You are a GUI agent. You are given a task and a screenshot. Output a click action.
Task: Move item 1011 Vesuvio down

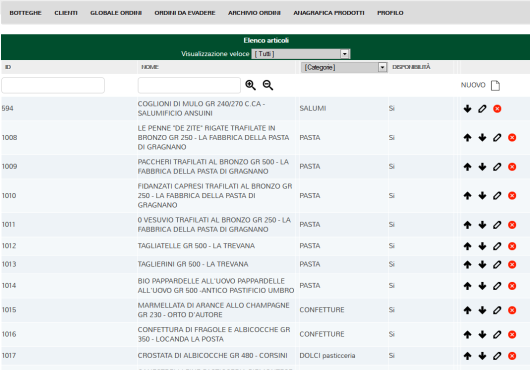(x=482, y=225)
